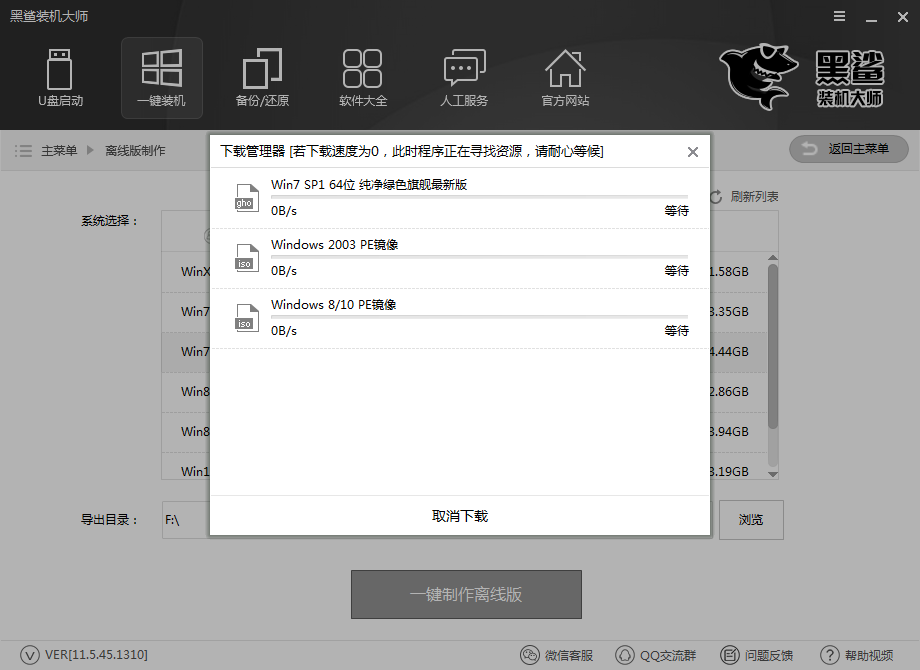Visit the 官方网站 via its icon
Screen dimensions: 920x670
pos(565,78)
